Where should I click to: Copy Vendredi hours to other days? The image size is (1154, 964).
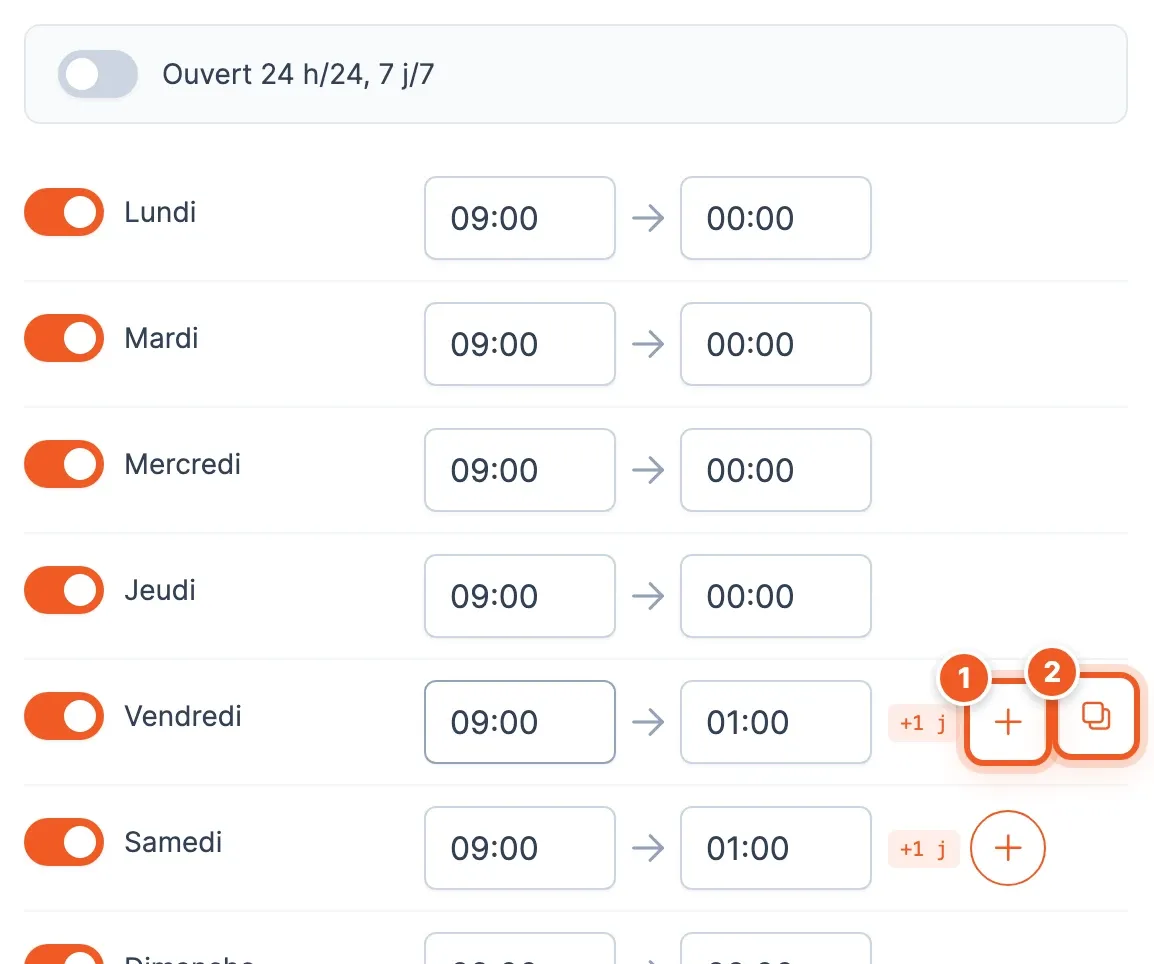pos(1096,716)
